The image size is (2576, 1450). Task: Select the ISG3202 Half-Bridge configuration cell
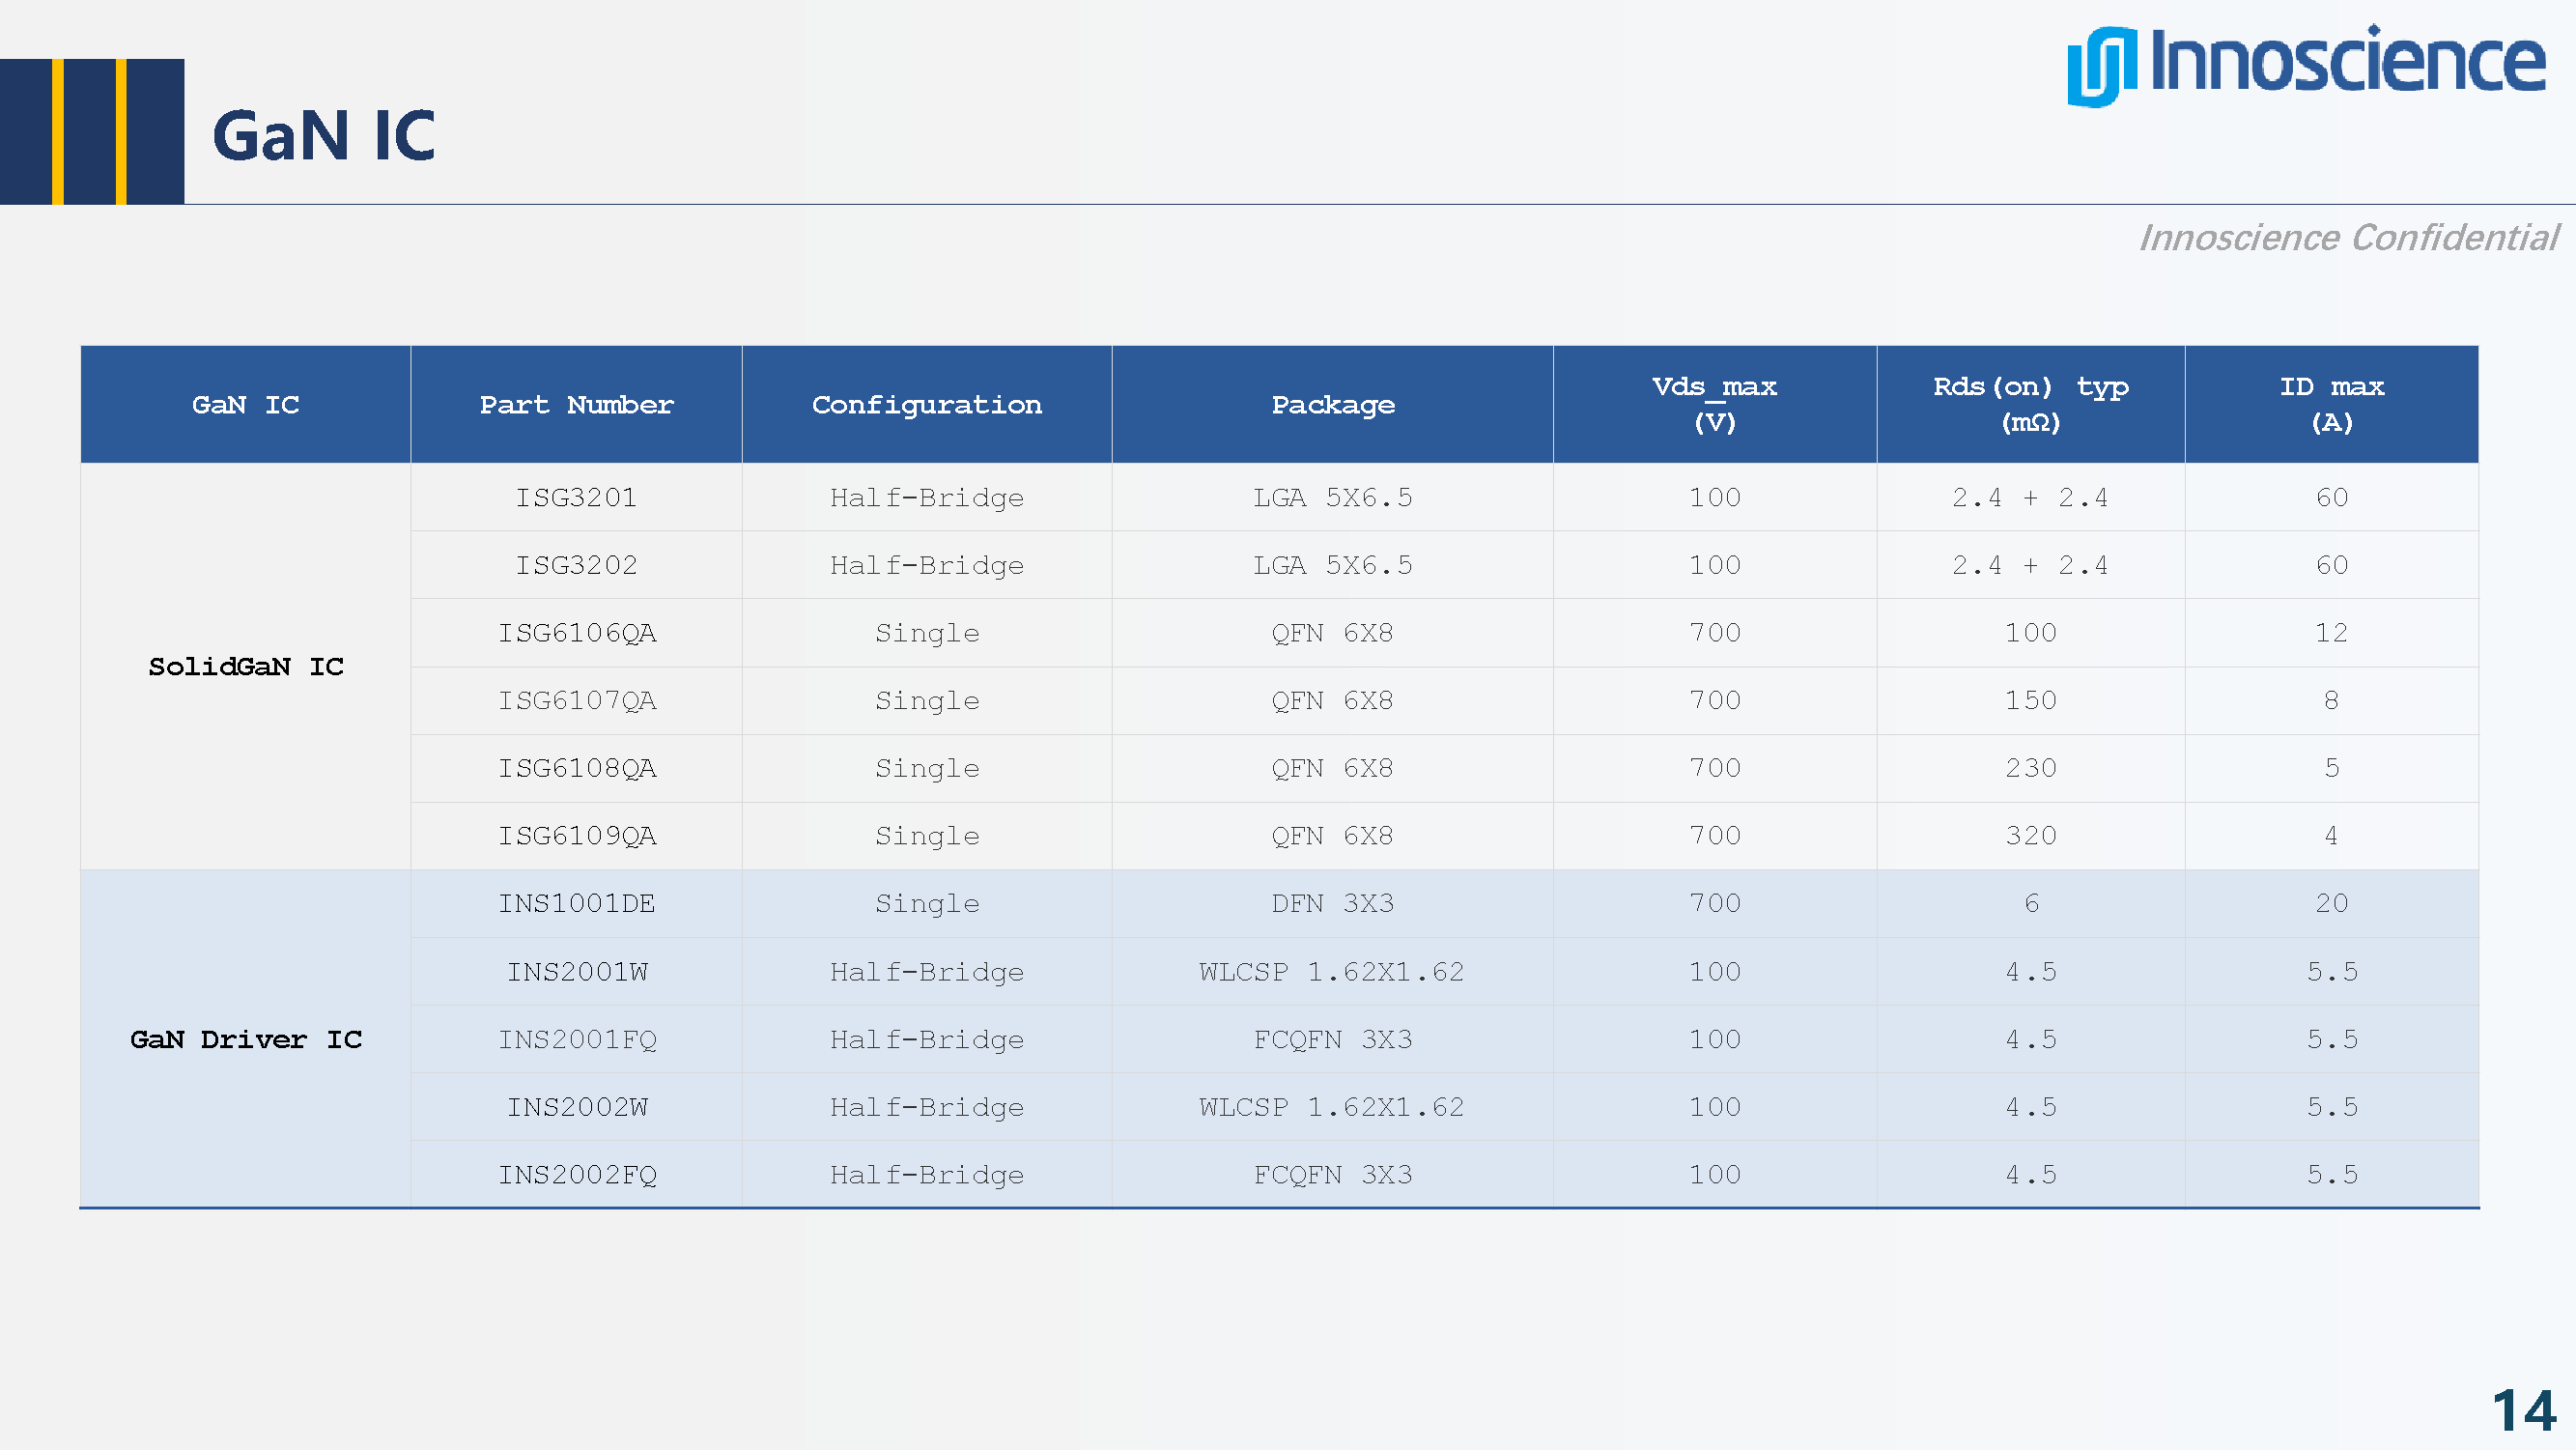[926, 566]
